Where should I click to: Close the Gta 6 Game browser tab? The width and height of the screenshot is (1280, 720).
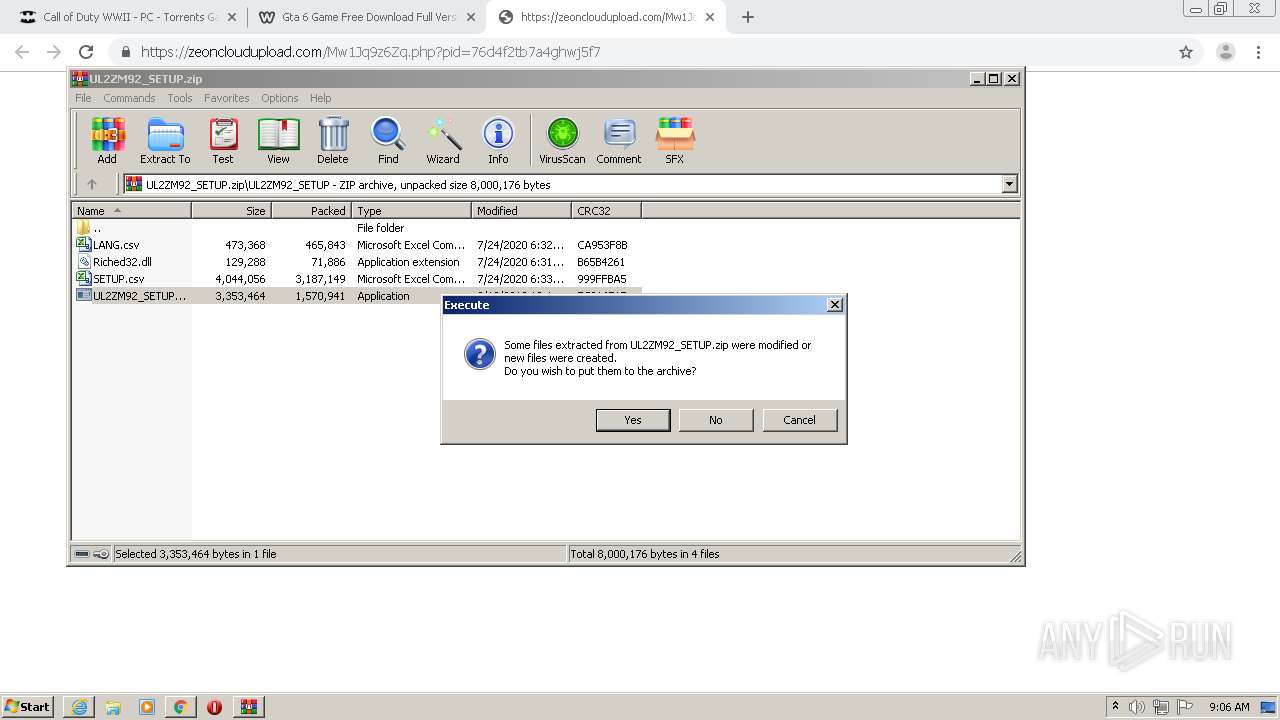click(x=471, y=17)
